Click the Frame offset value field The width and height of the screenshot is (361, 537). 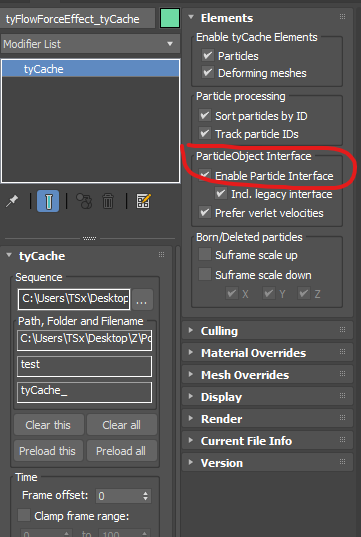pyautogui.click(x=118, y=496)
